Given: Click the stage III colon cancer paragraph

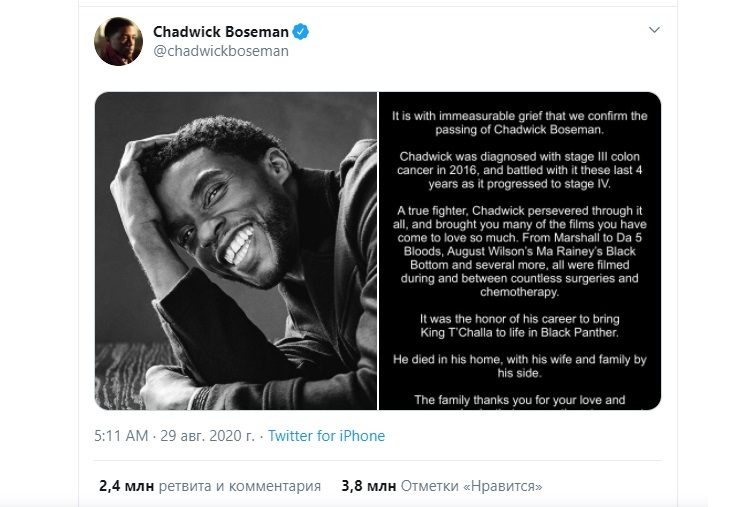Looking at the screenshot, I should point(519,171).
